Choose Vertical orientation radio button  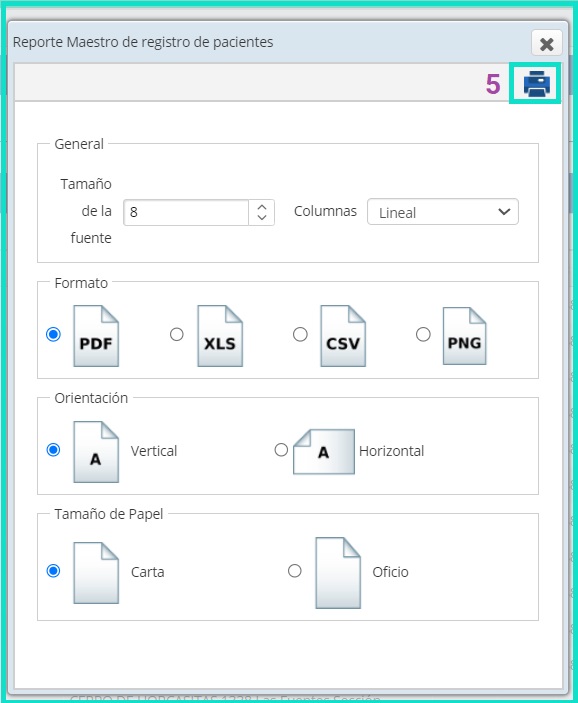click(x=53, y=450)
